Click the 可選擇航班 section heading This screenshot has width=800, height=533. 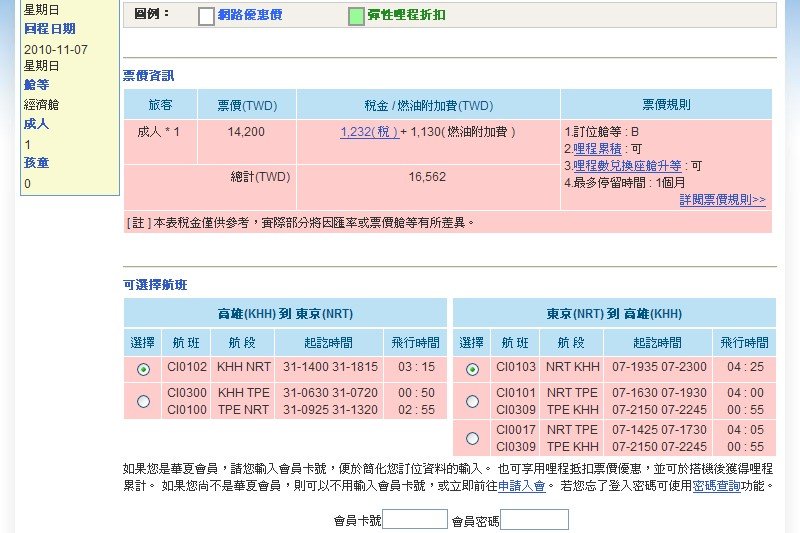click(x=155, y=285)
